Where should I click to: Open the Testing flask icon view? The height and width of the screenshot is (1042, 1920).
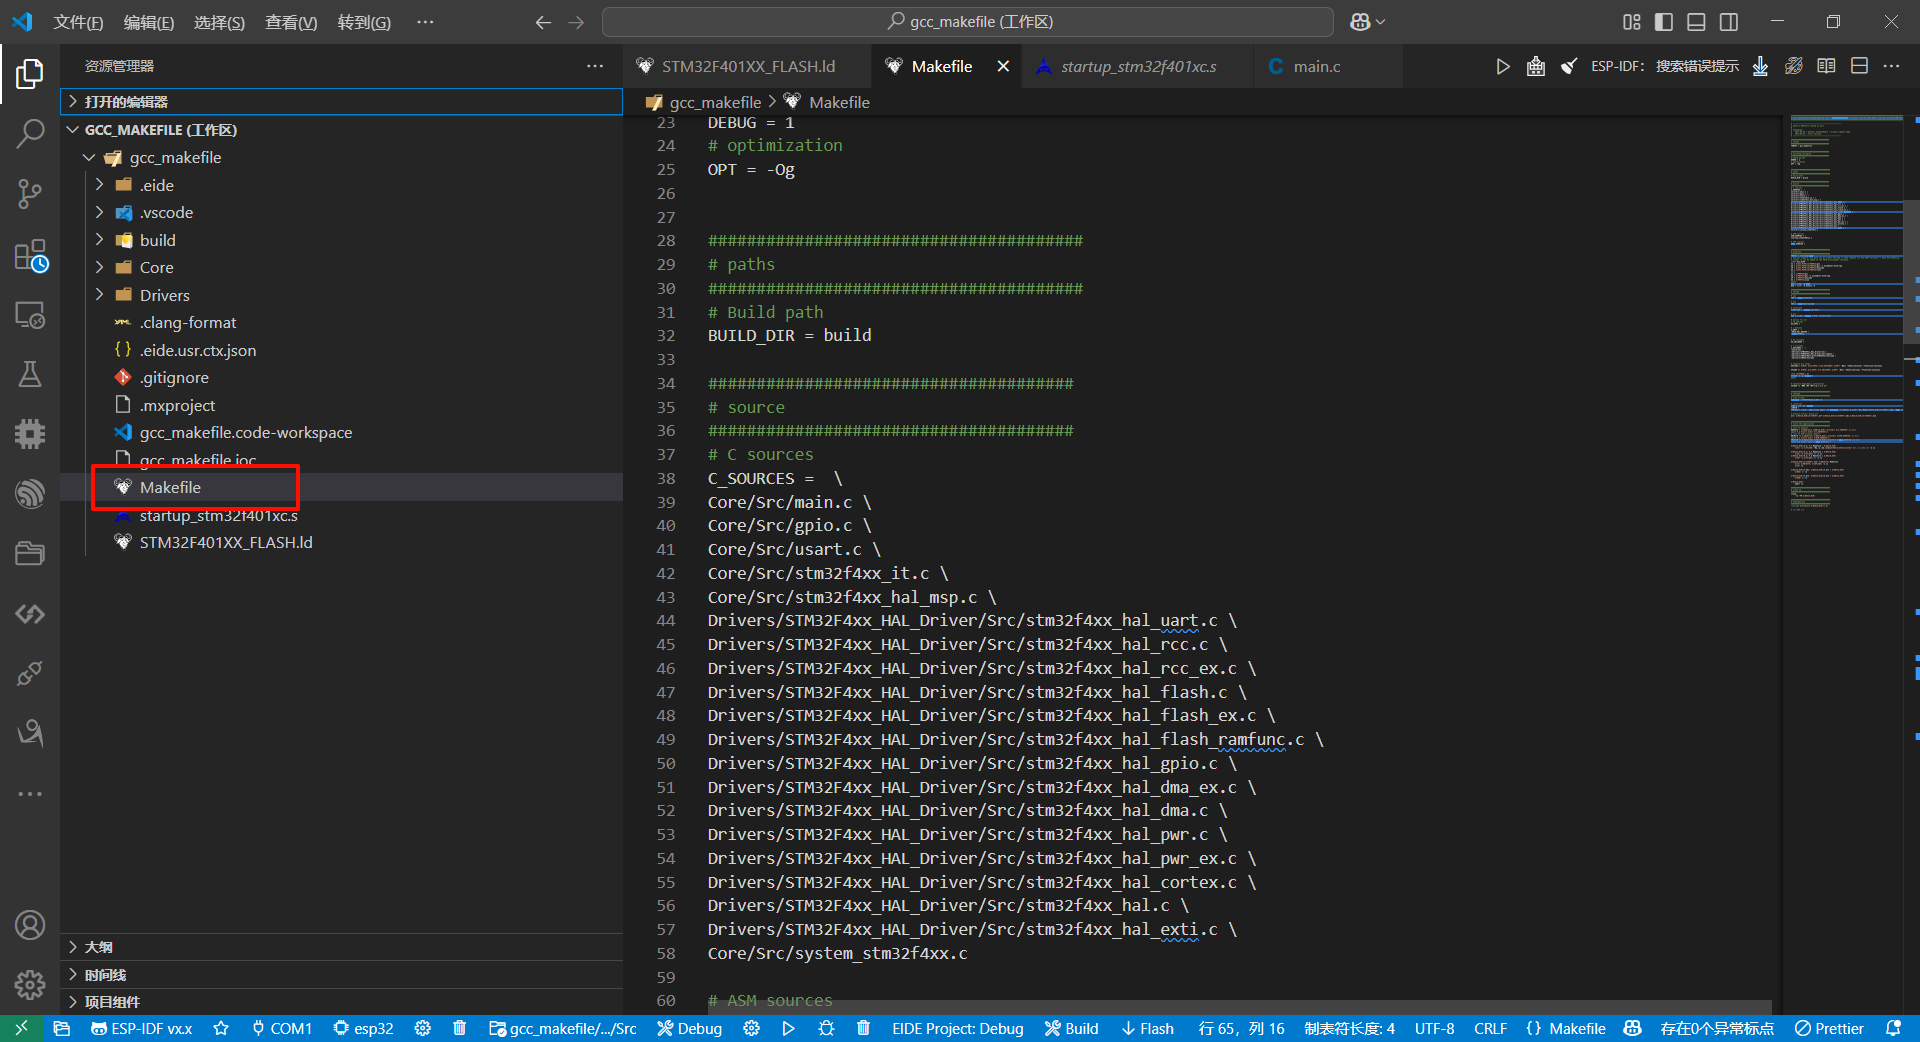point(30,374)
